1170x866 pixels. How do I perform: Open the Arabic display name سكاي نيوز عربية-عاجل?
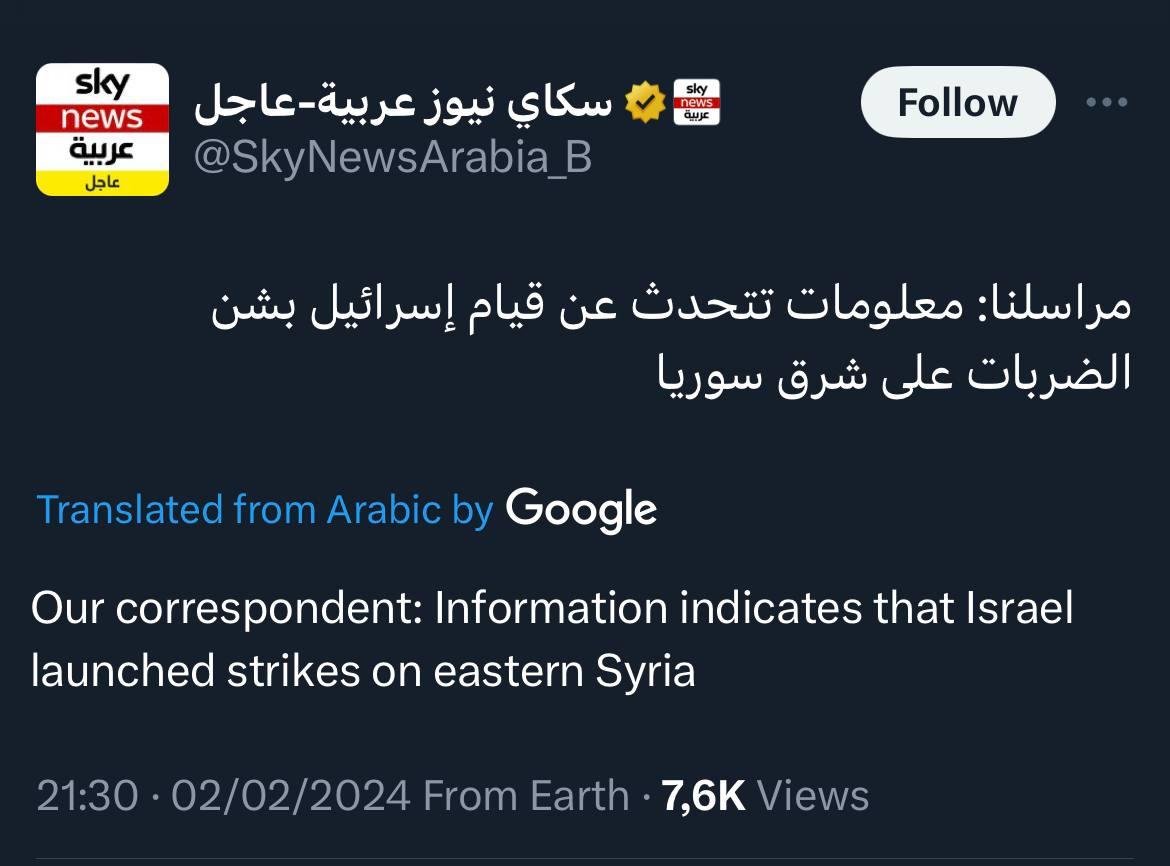[x=403, y=104]
